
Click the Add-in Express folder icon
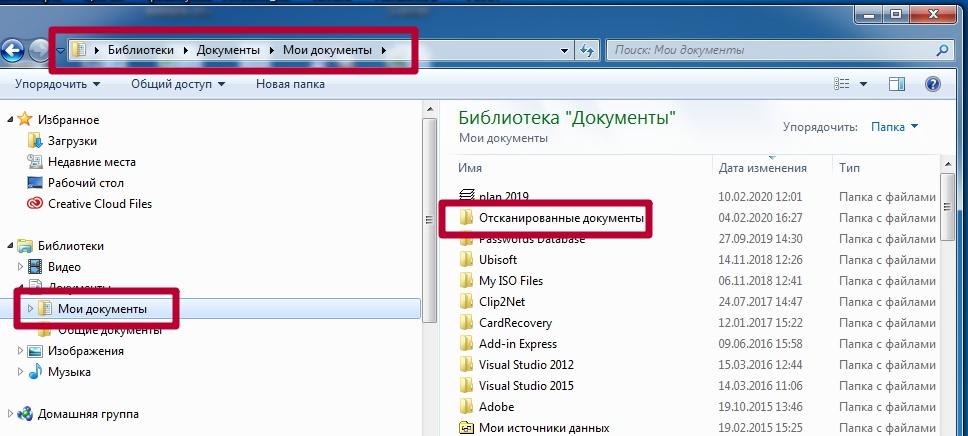click(x=467, y=343)
